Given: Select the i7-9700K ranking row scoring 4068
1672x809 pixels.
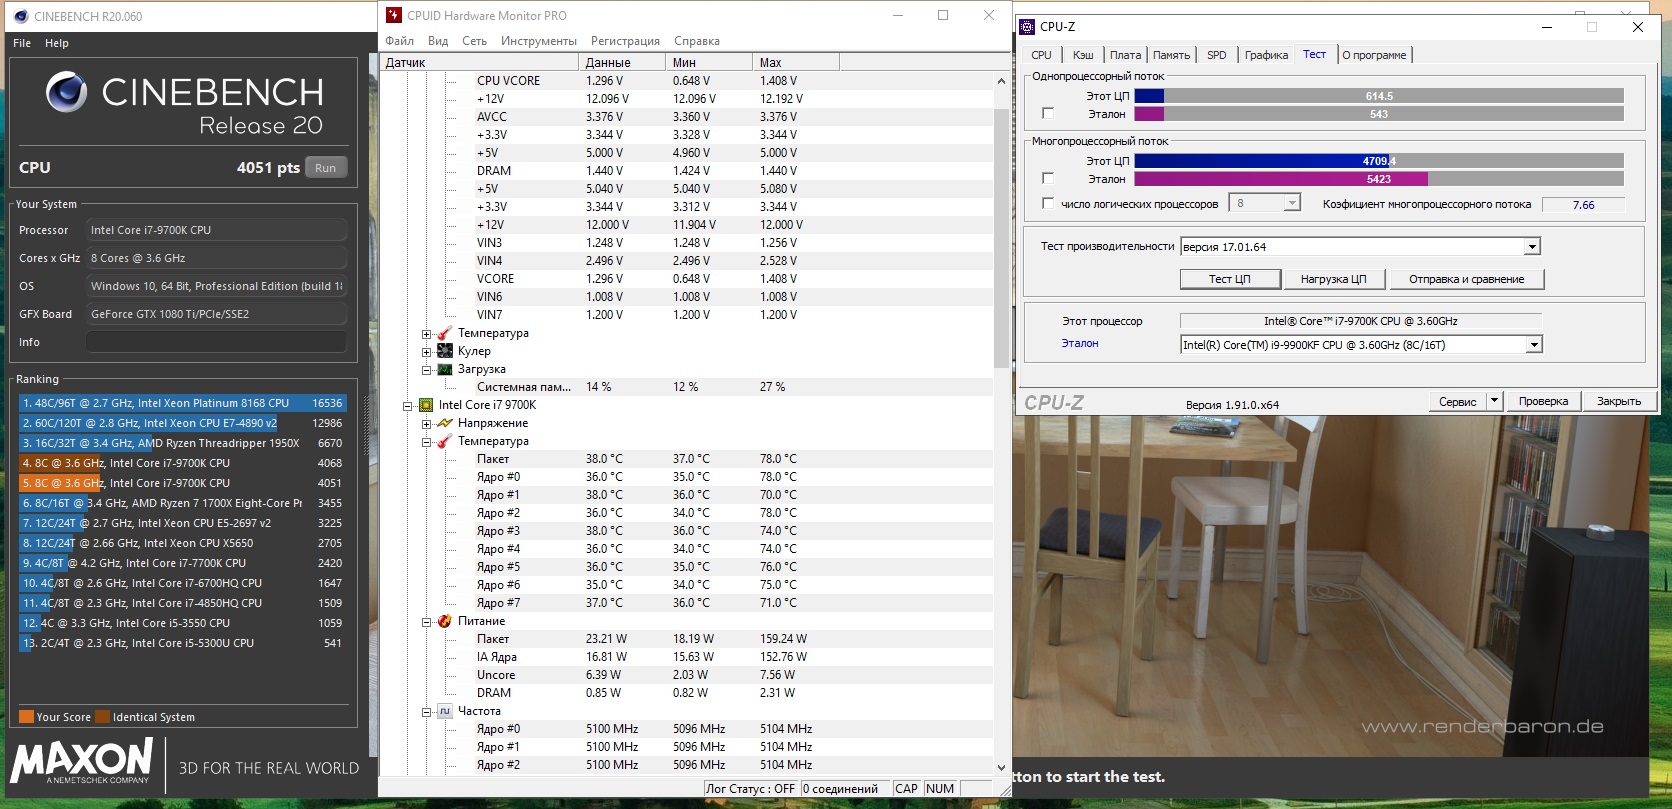Looking at the screenshot, I should [x=183, y=463].
